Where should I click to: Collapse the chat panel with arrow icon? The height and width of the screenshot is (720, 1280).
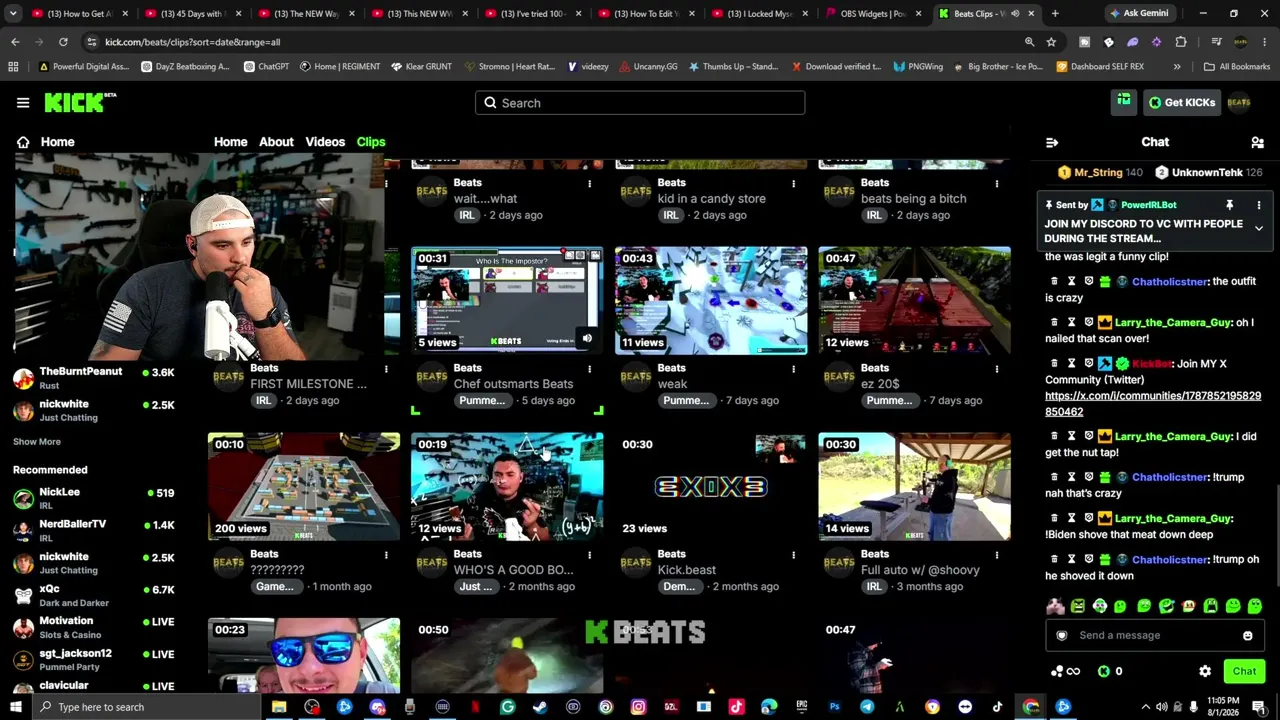pyautogui.click(x=1052, y=142)
